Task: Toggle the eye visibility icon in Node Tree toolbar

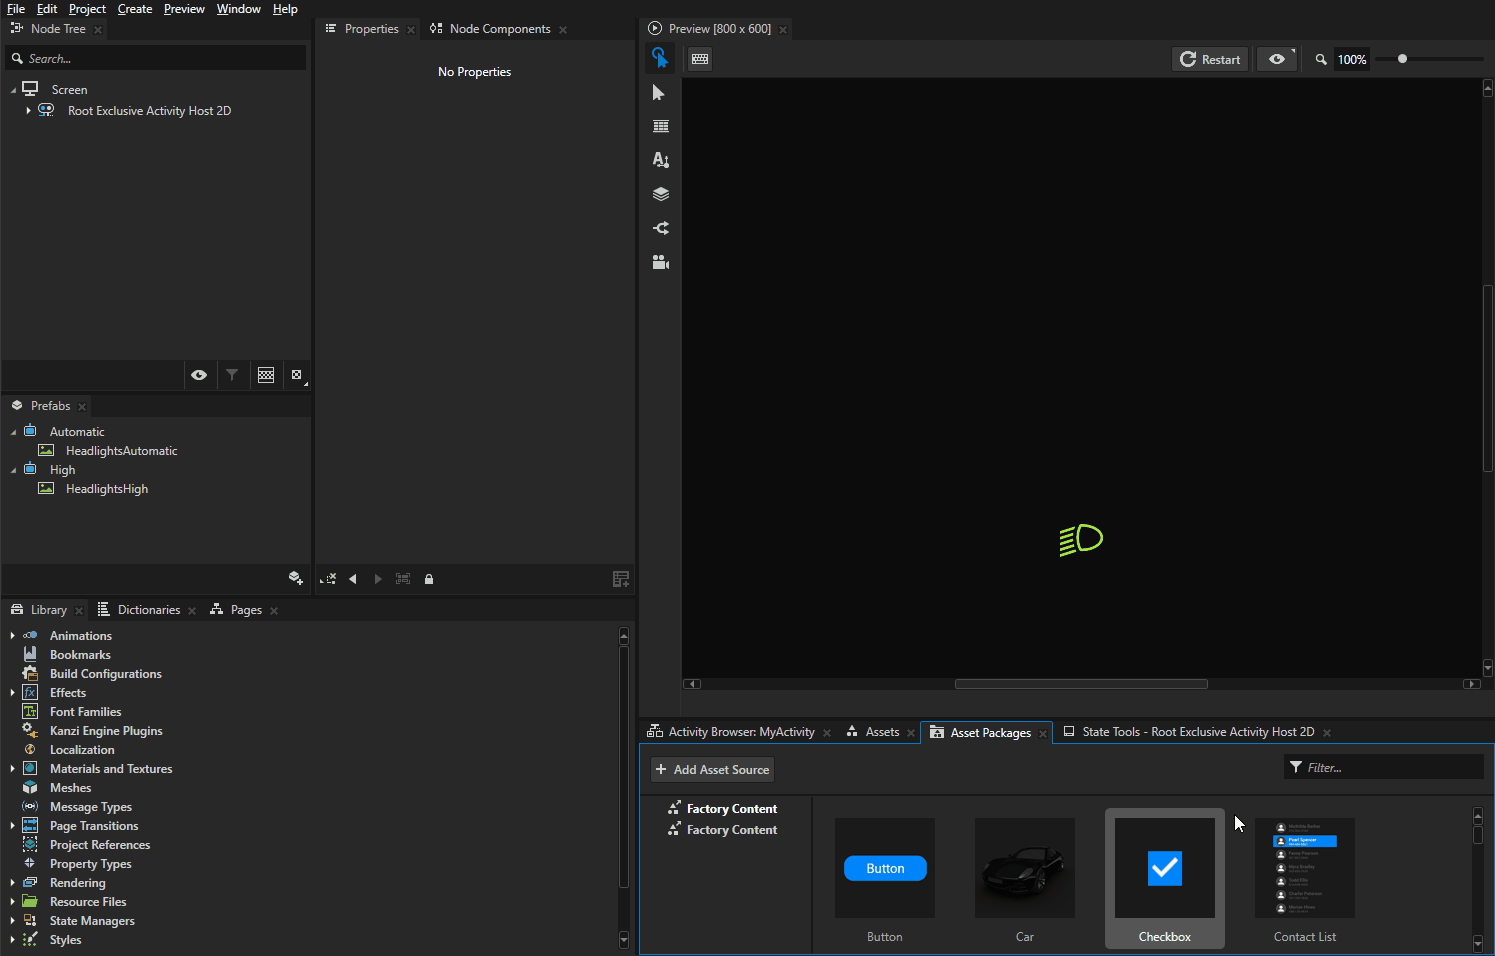Action: coord(199,374)
